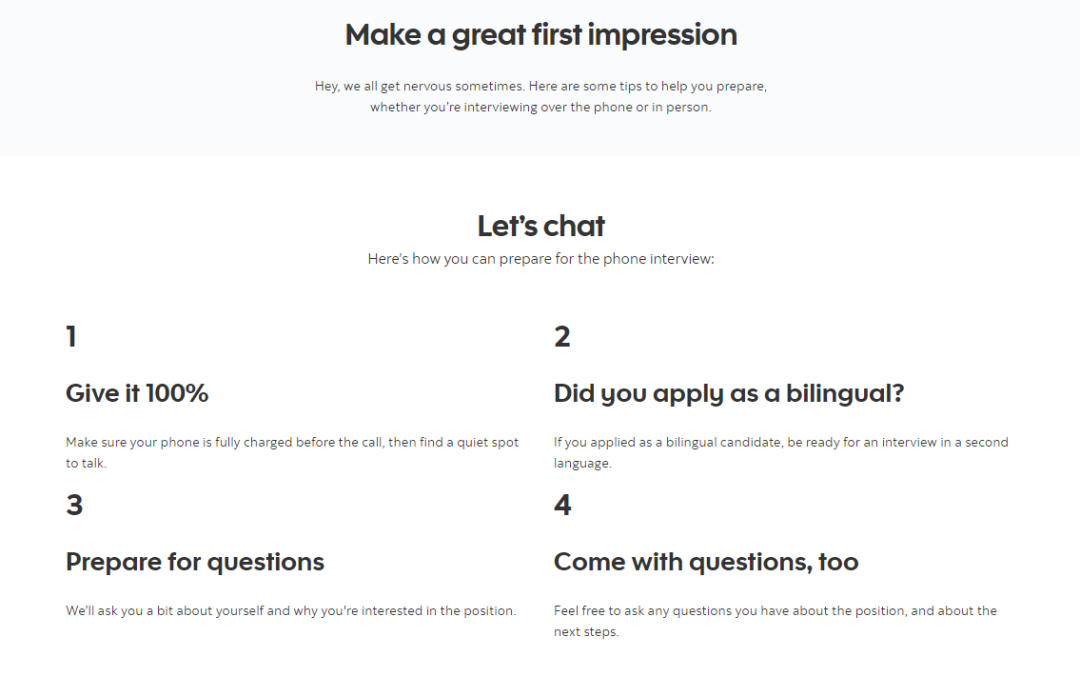This screenshot has height=677, width=1080.
Task: Click the step number 1
Action: [71, 337]
